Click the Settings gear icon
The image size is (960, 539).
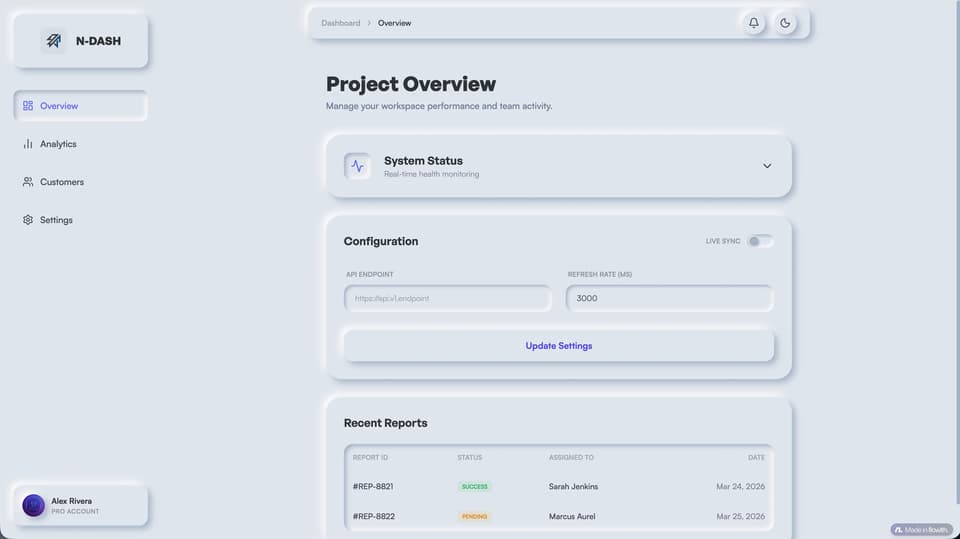click(28, 220)
